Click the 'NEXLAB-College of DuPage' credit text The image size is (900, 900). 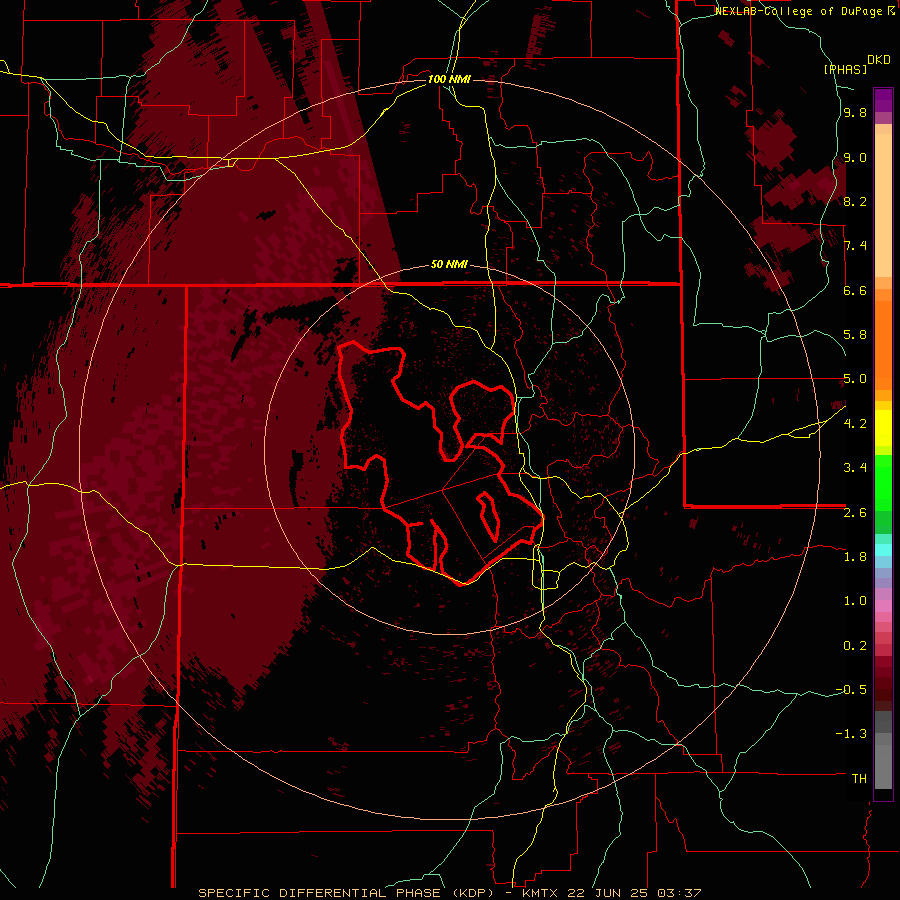(x=800, y=11)
